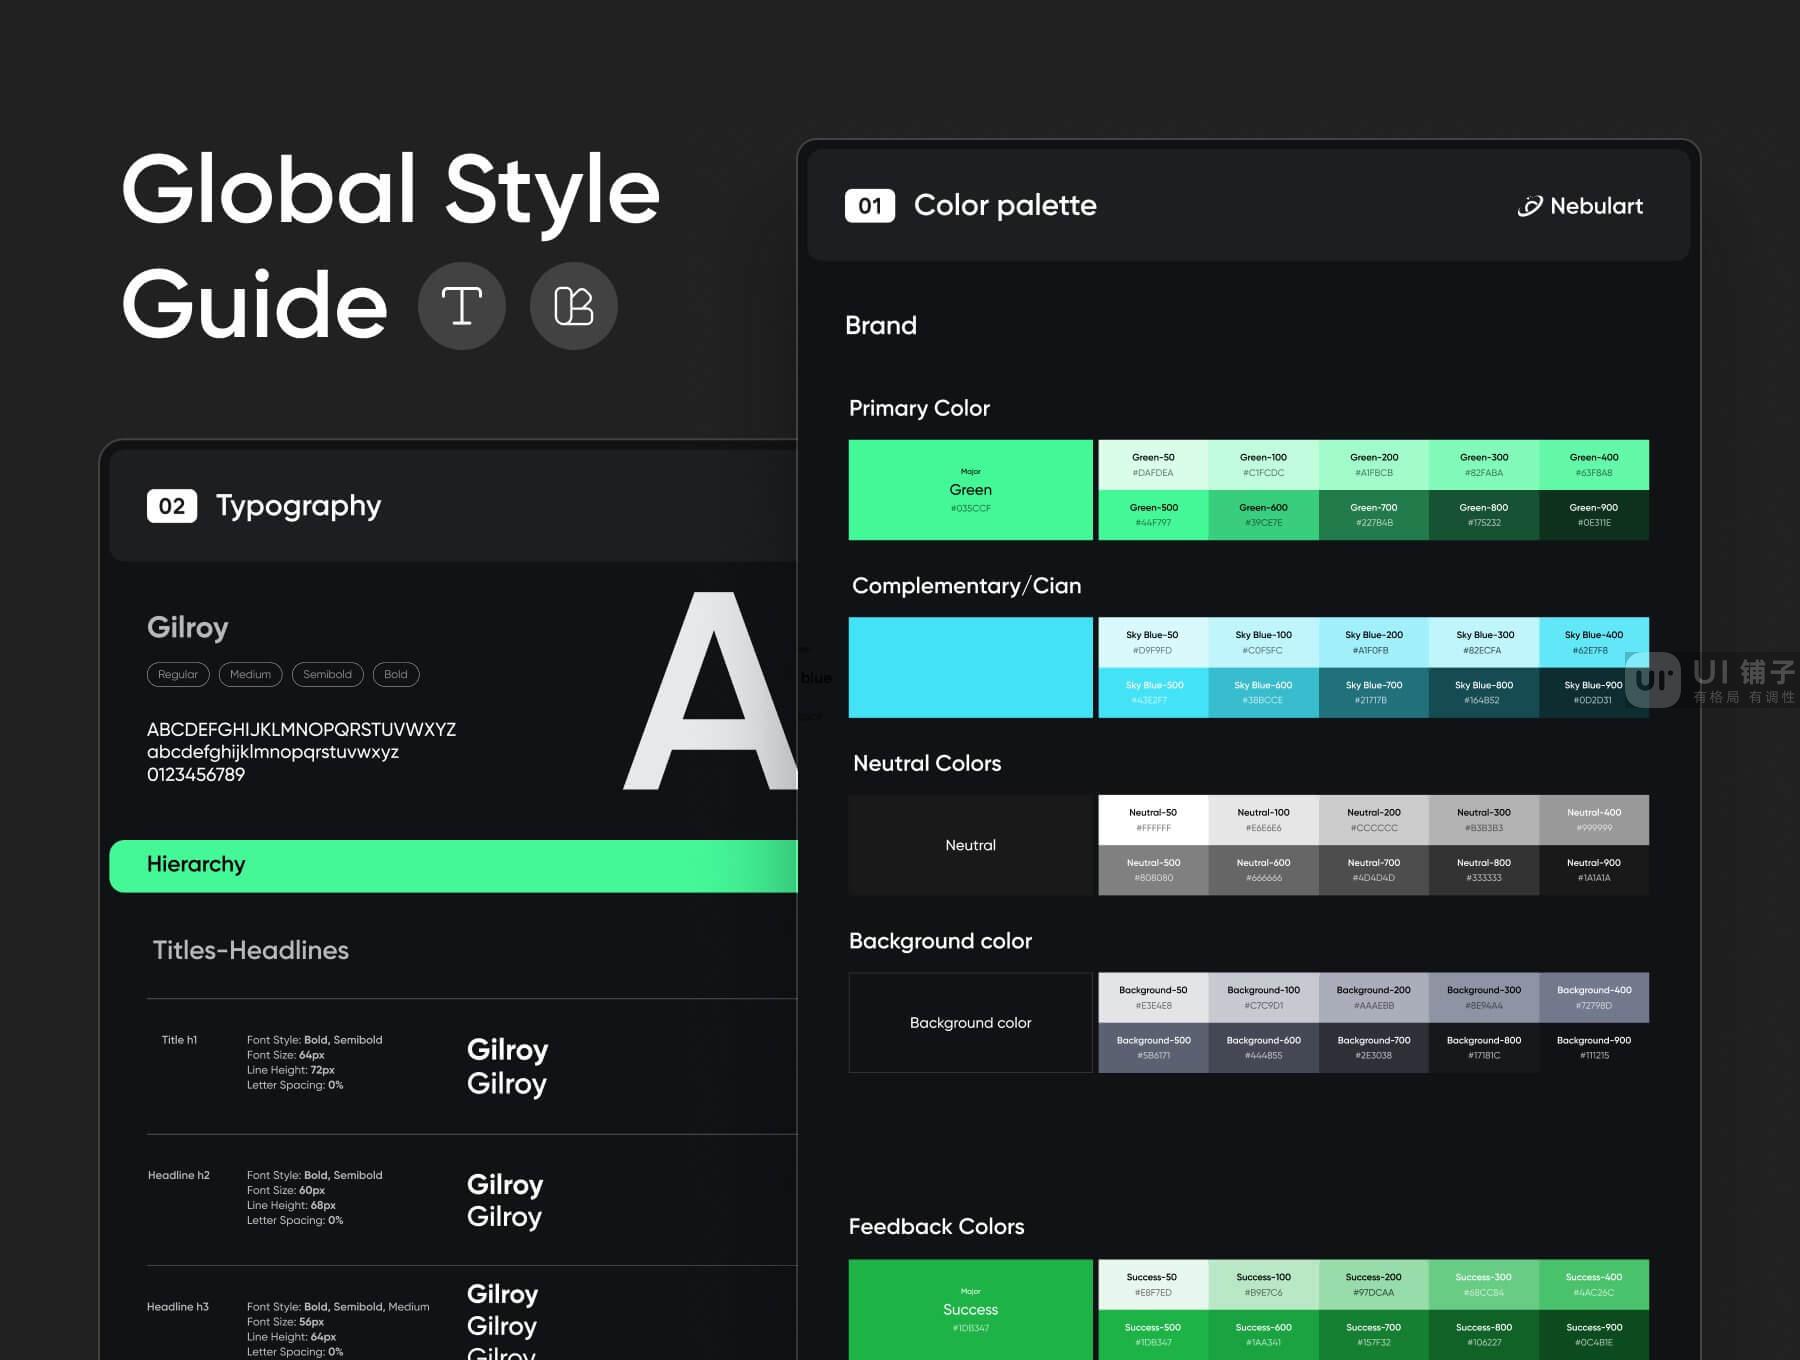The height and width of the screenshot is (1360, 1800).
Task: Pick the Sky Blue-300 swatch
Action: [1484, 642]
